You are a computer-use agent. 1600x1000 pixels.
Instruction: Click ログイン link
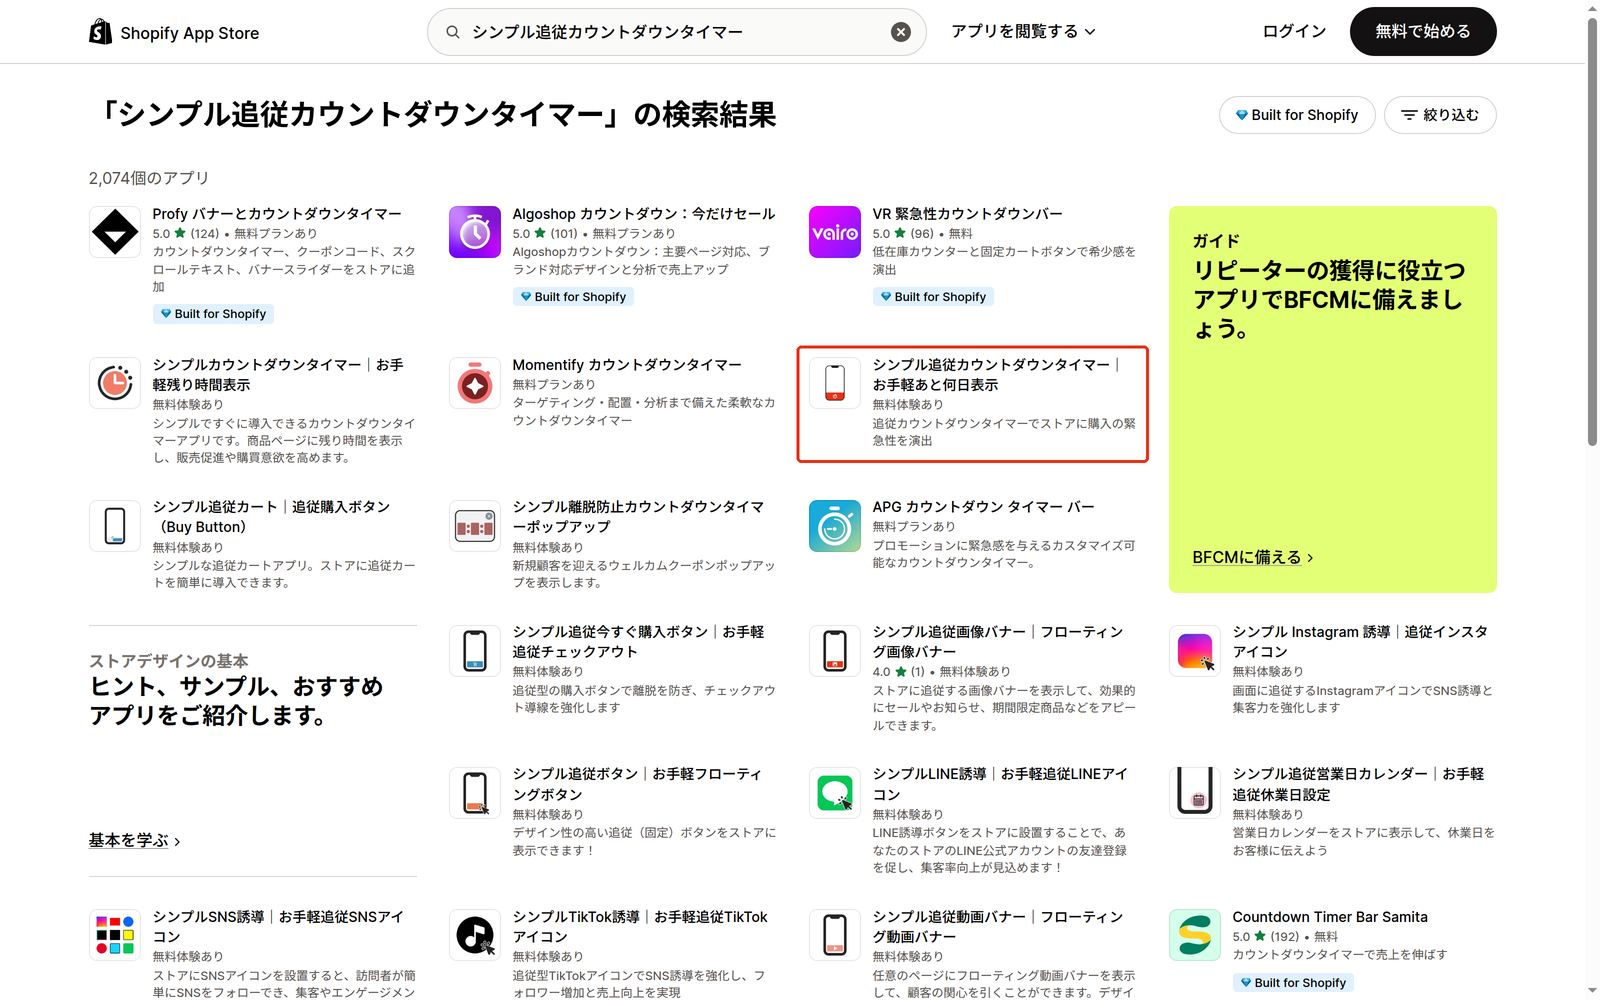(1294, 32)
